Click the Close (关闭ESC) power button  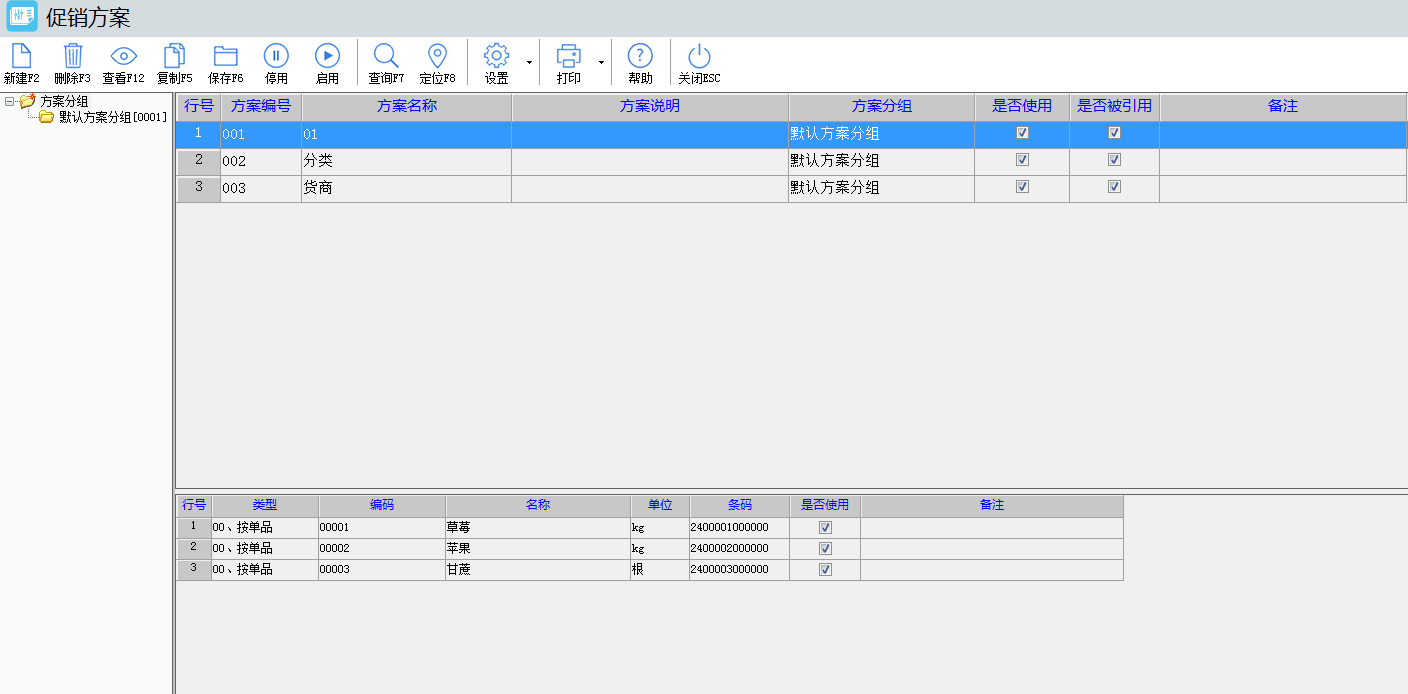(x=699, y=57)
